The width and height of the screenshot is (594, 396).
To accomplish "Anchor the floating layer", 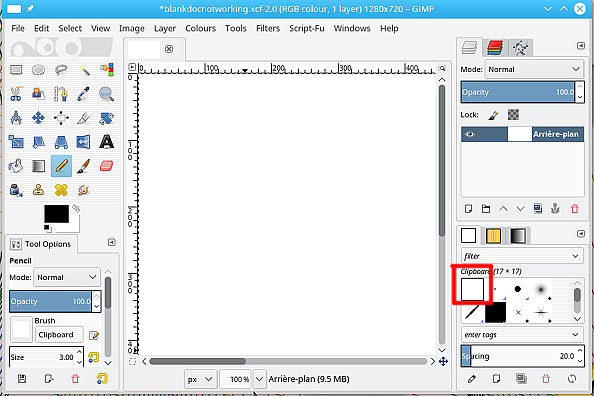I will point(555,209).
